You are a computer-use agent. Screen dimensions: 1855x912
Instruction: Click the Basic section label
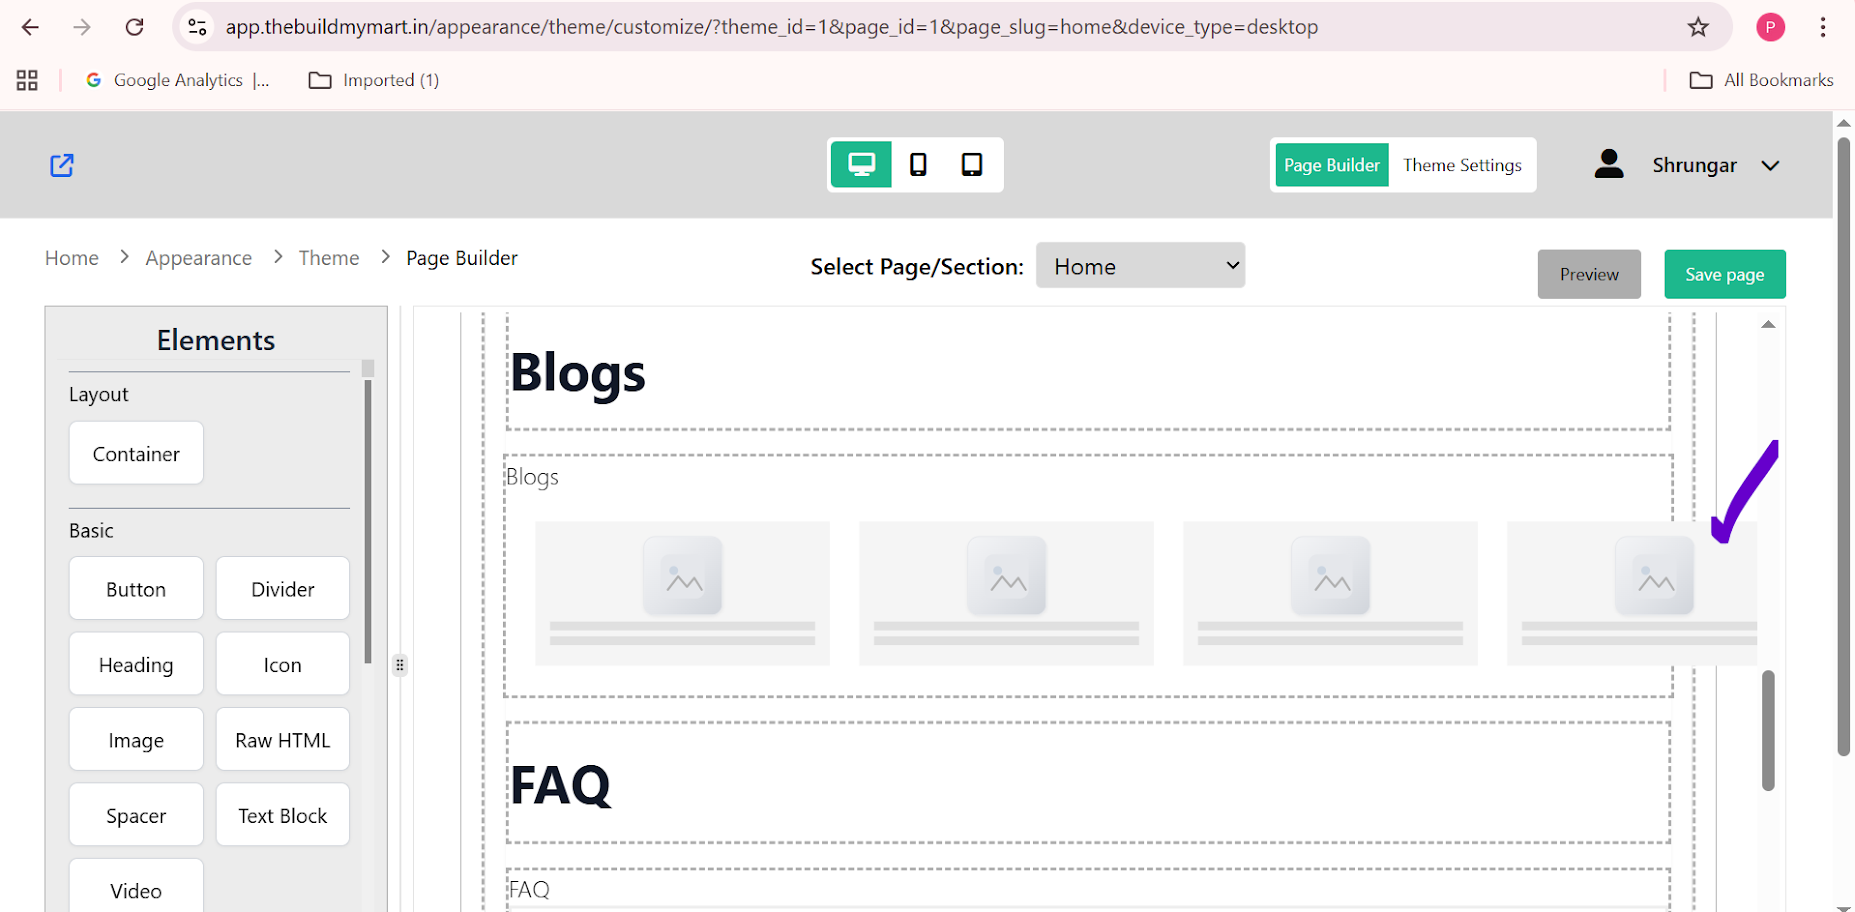click(91, 530)
